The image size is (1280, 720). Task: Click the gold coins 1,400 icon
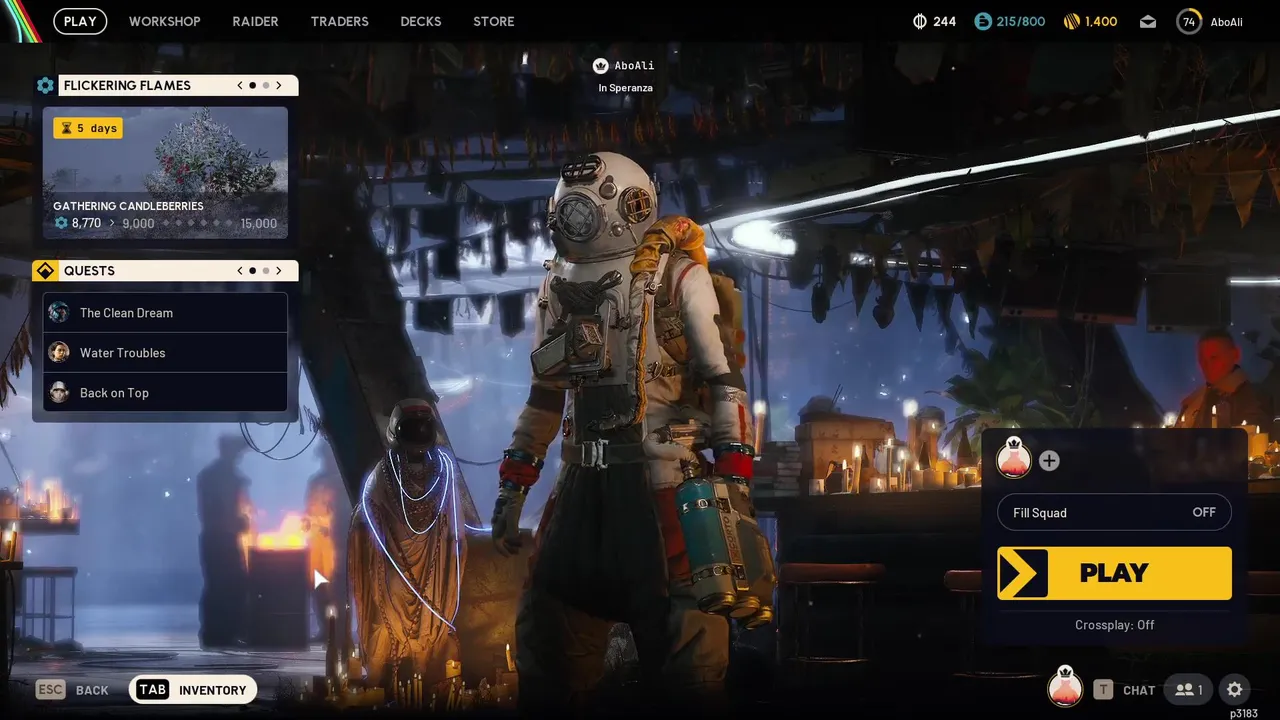1071,21
